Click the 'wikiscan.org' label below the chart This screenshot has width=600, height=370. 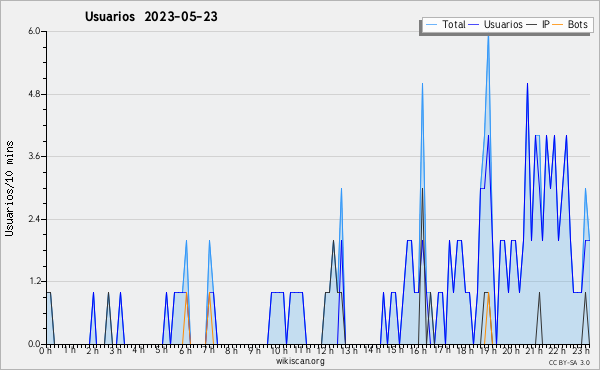[300, 361]
